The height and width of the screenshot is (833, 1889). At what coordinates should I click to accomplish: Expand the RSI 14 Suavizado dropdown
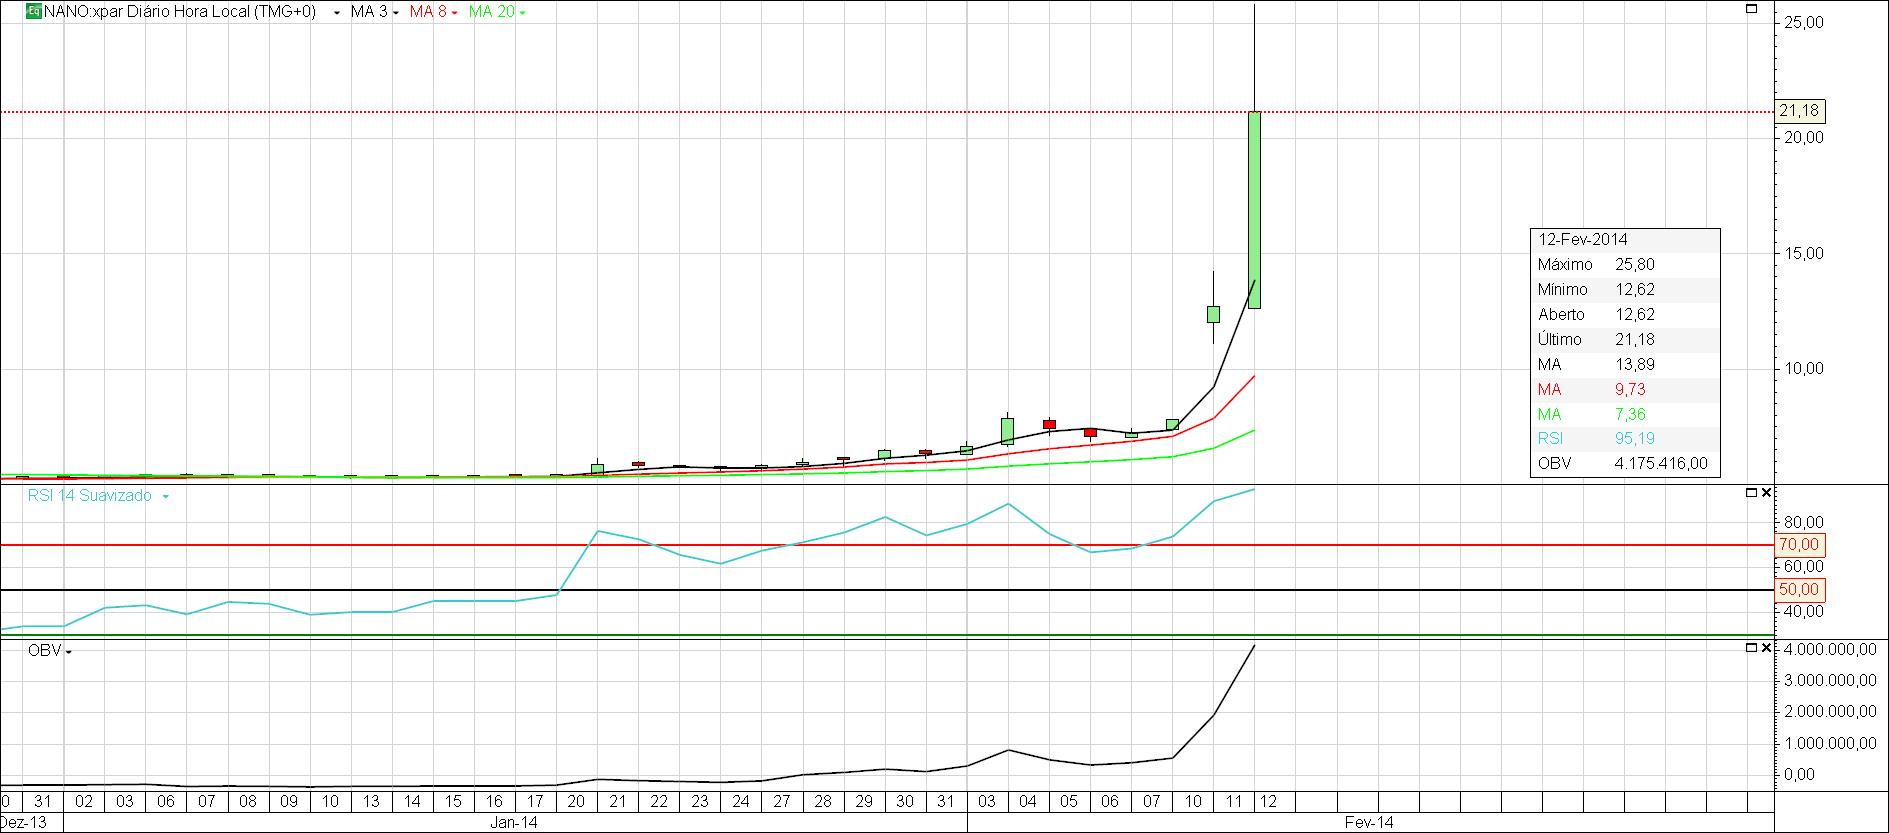pos(165,496)
